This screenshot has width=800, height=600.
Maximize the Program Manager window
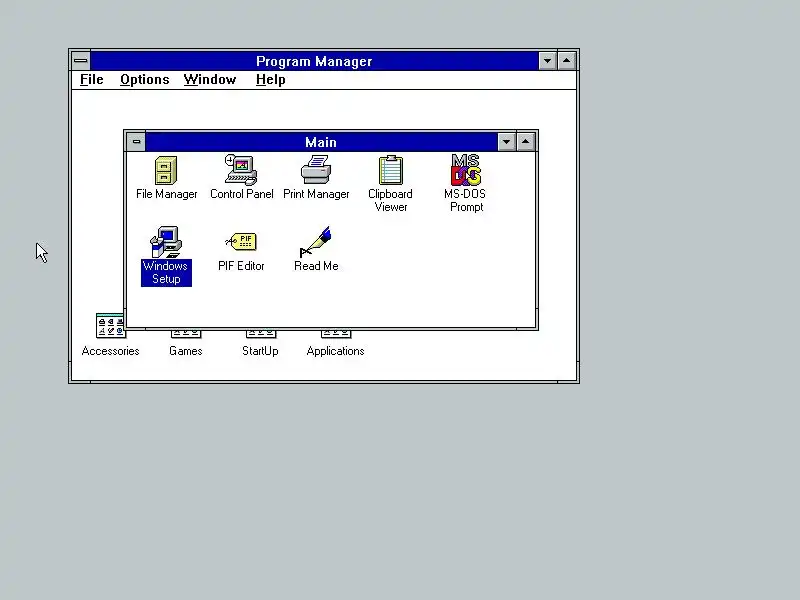[x=566, y=61]
